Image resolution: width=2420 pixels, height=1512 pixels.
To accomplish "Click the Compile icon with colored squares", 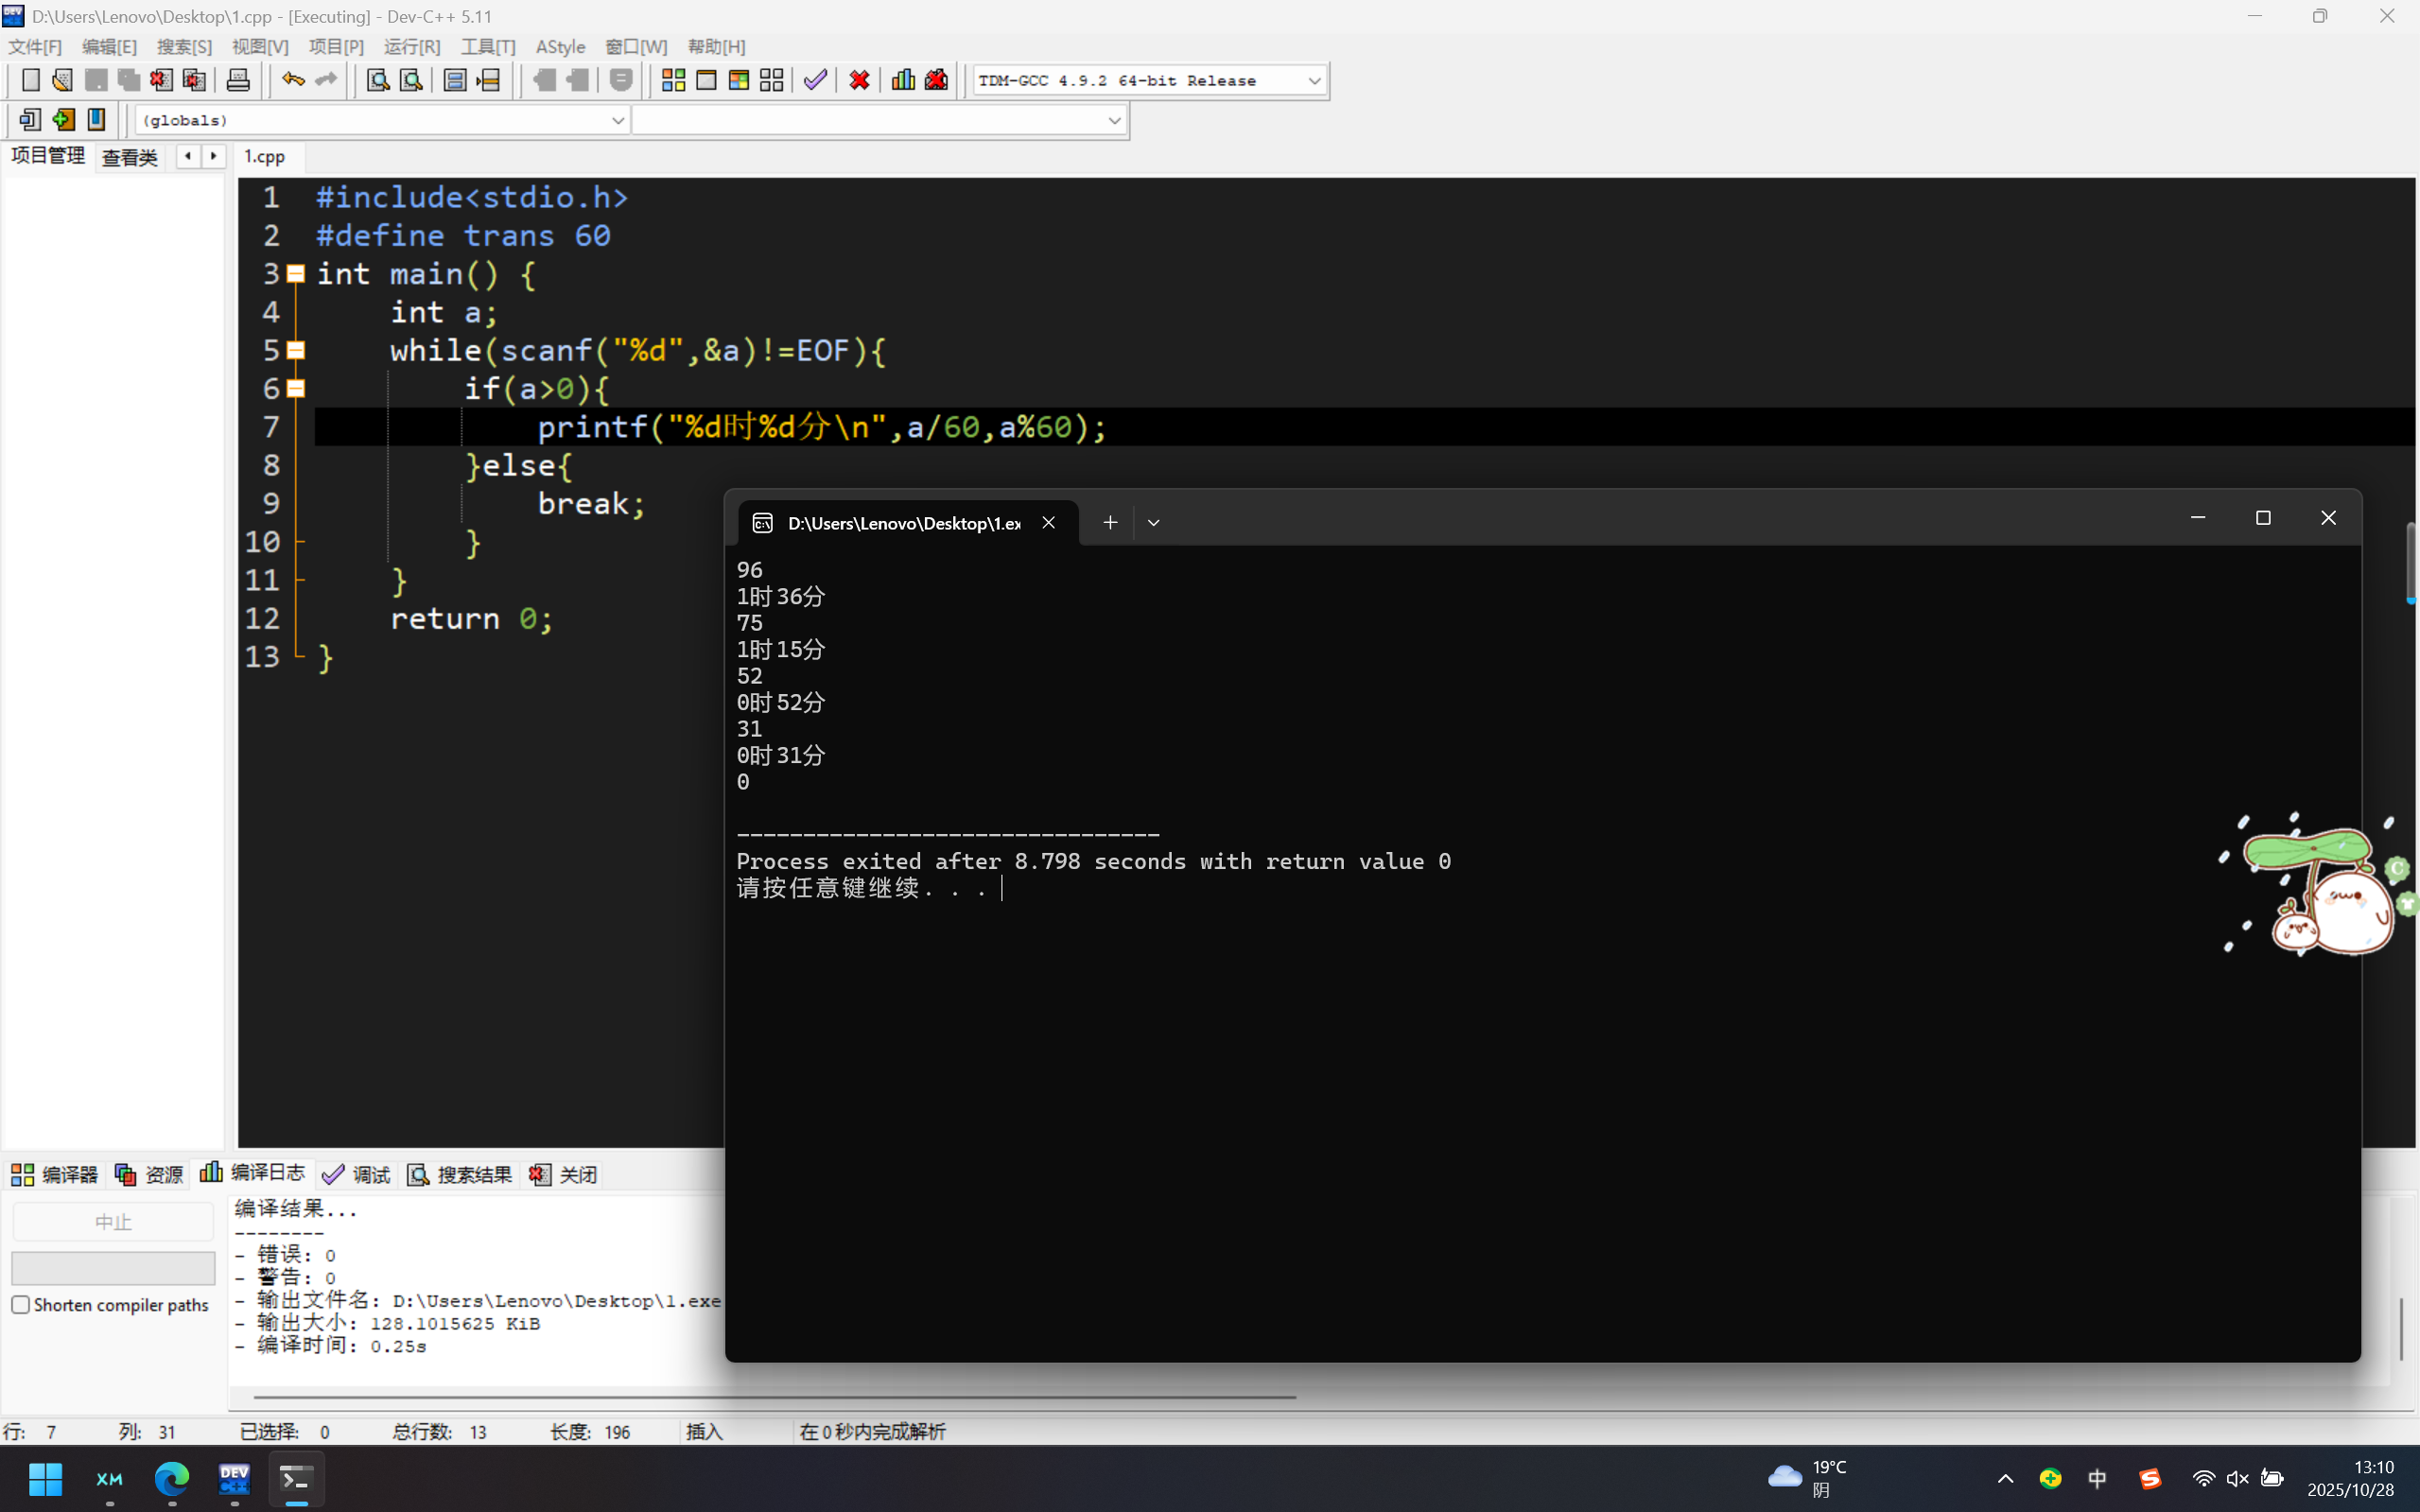I will pos(673,80).
